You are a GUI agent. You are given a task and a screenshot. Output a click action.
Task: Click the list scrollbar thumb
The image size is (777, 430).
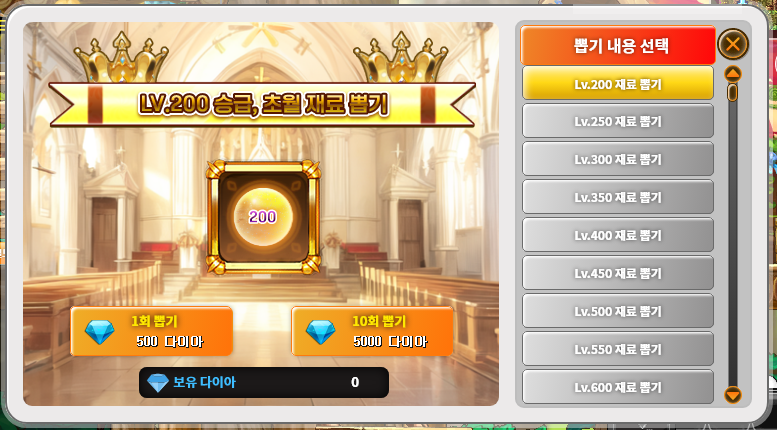[x=732, y=92]
